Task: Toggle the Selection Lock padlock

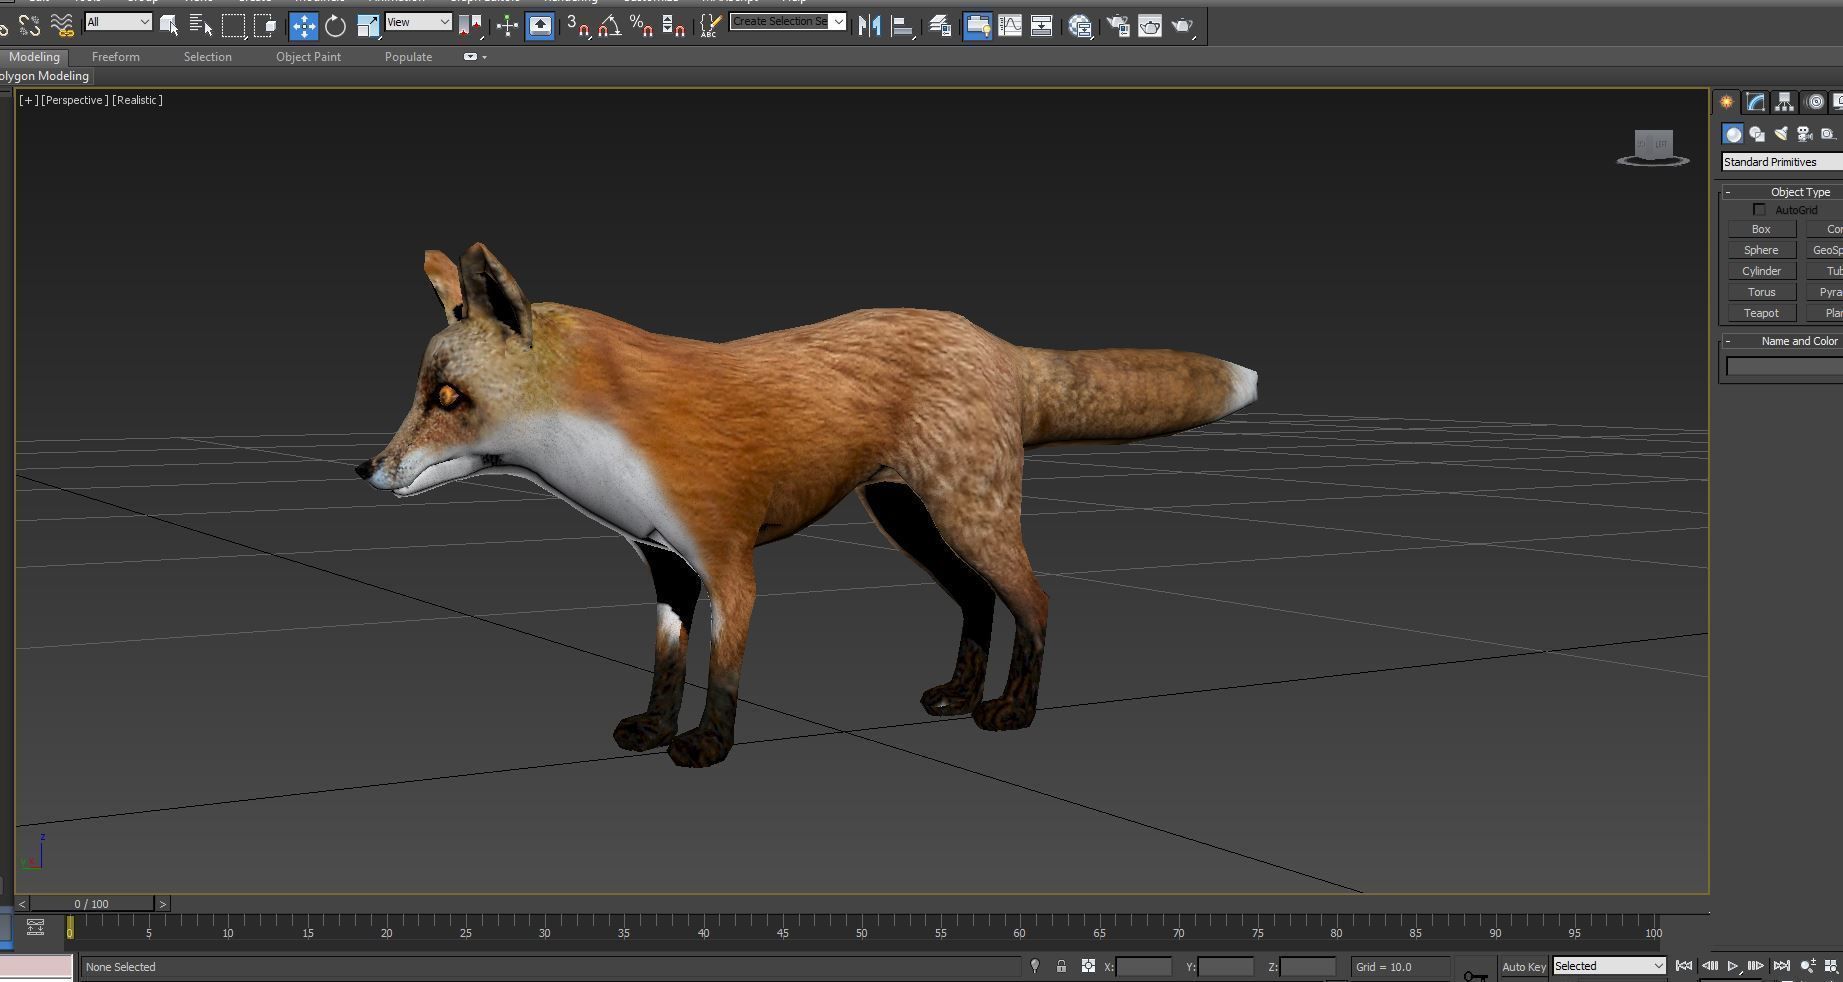Action: click(1061, 966)
